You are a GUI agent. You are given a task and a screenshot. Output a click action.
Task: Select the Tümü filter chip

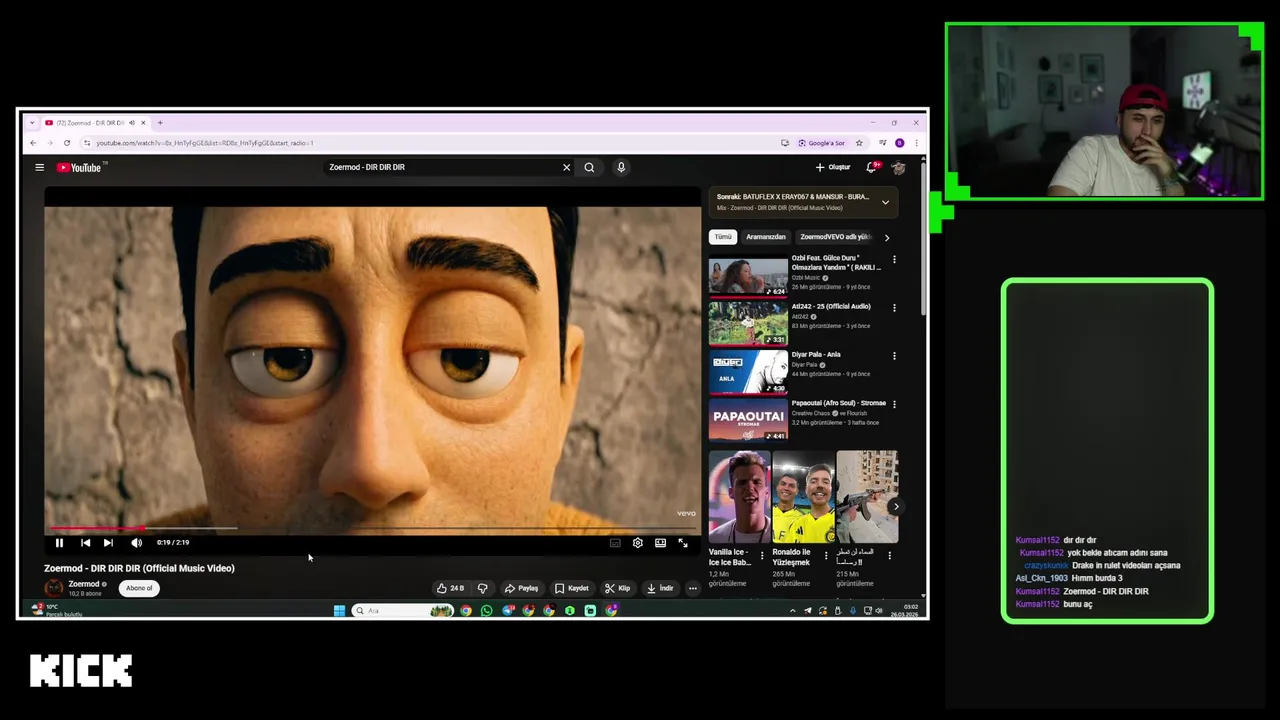click(x=723, y=237)
